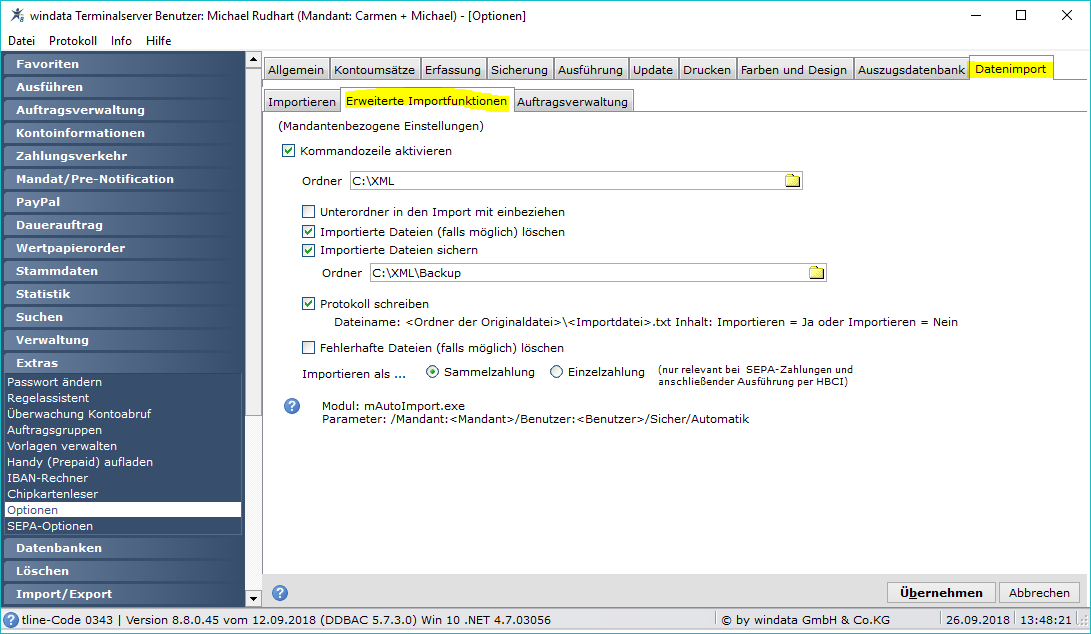
Task: Browse for the import folder C:\XML
Action: point(792,181)
